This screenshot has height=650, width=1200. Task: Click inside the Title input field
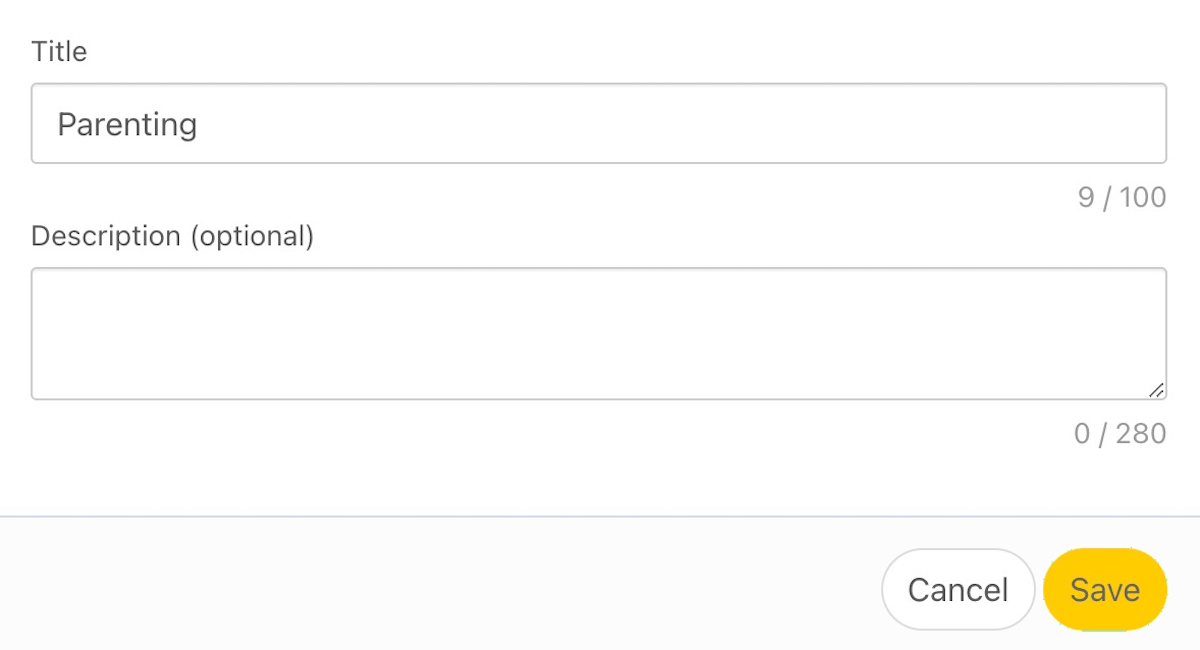600,123
